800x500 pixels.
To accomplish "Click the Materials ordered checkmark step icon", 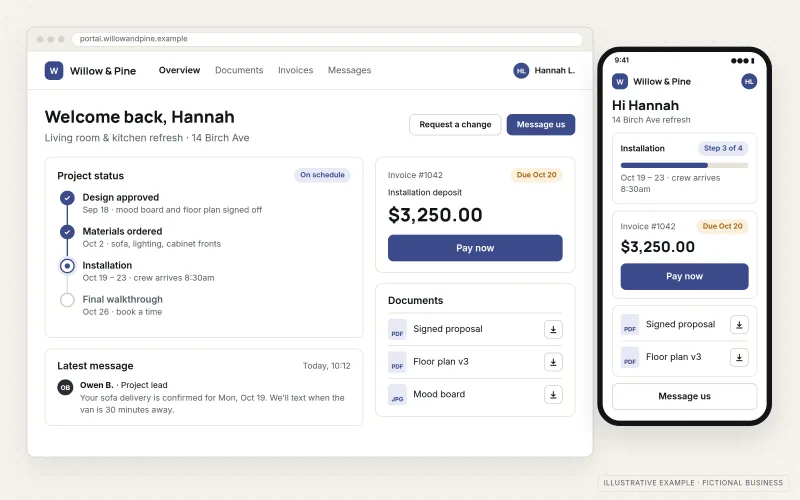I will pyautogui.click(x=67, y=232).
